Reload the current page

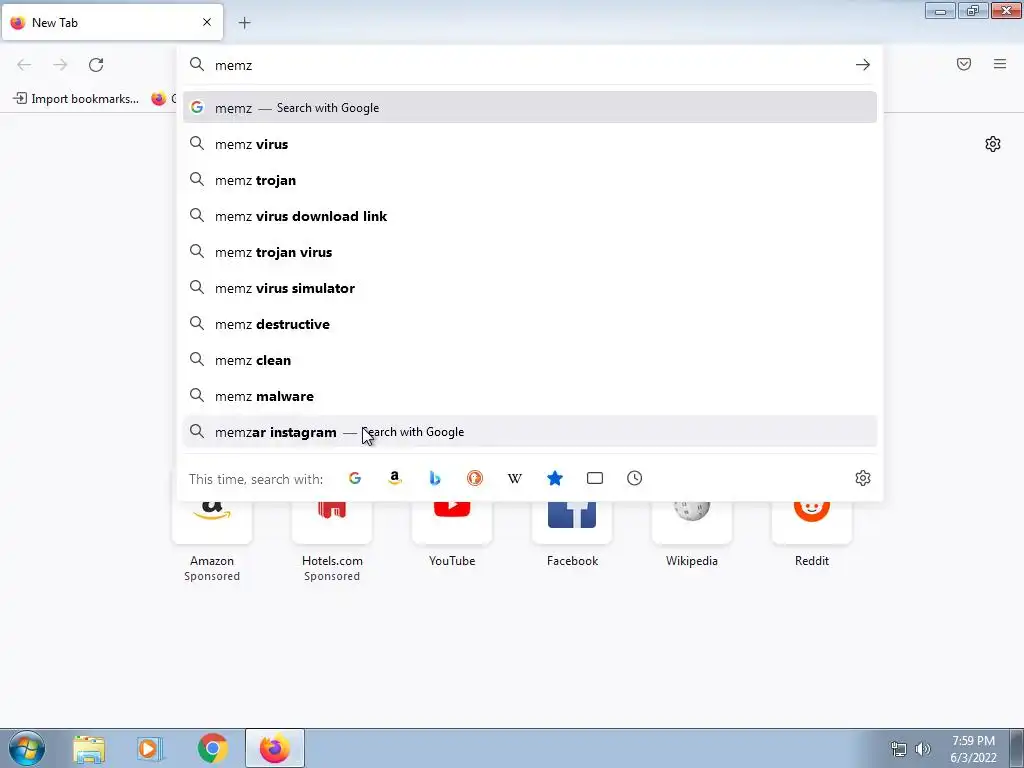point(96,65)
